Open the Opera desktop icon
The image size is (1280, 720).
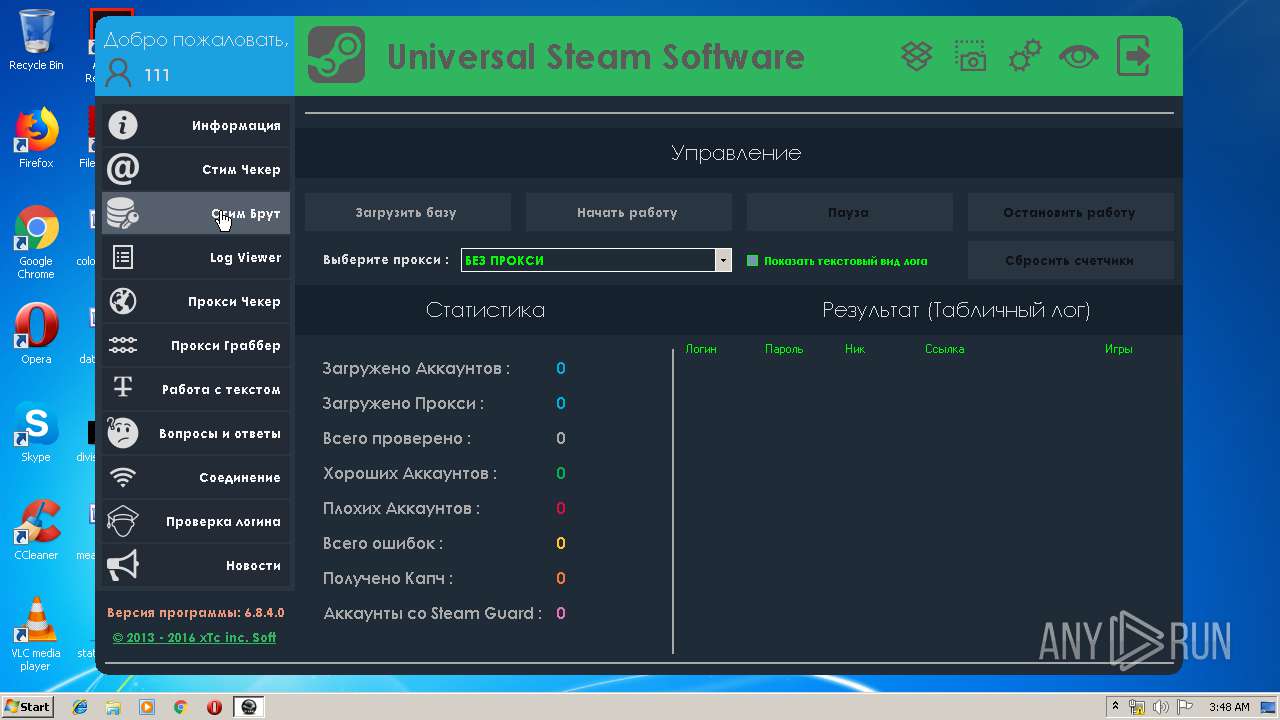pyautogui.click(x=36, y=334)
